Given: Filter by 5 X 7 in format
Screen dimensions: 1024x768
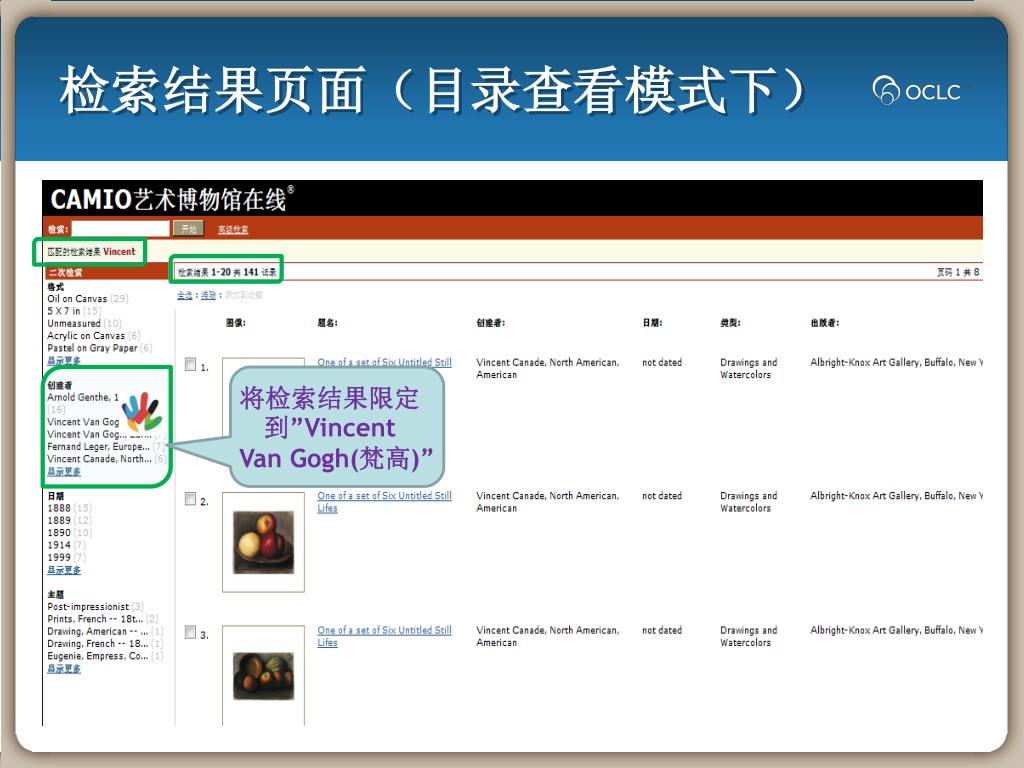Looking at the screenshot, I should click(x=64, y=311).
